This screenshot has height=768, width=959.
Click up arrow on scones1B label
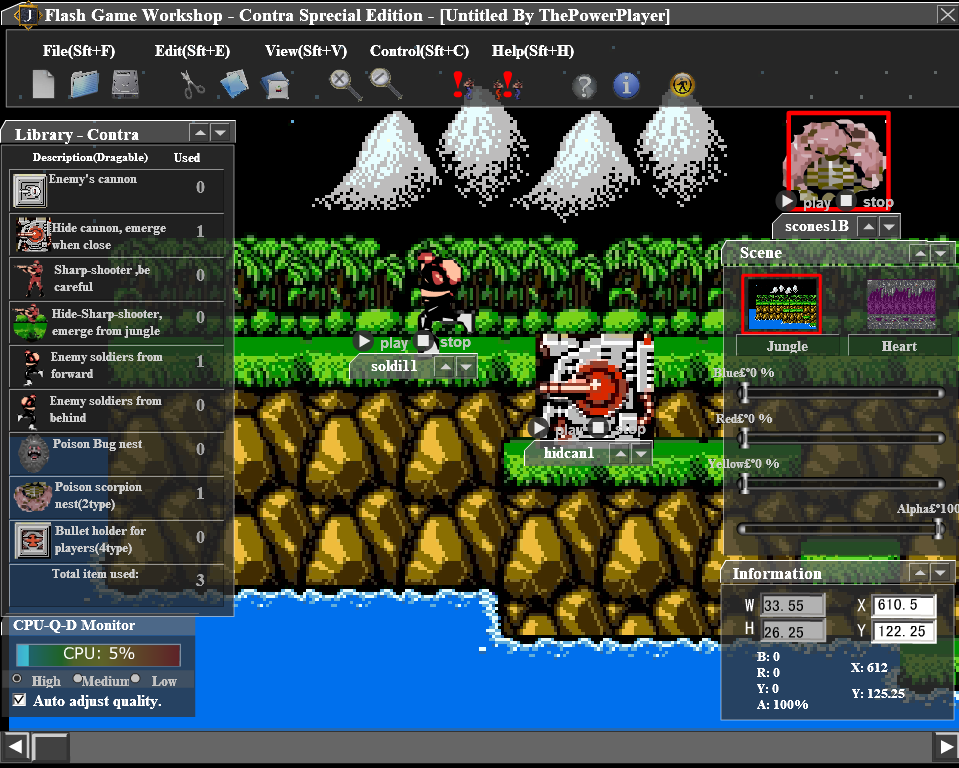click(868, 227)
